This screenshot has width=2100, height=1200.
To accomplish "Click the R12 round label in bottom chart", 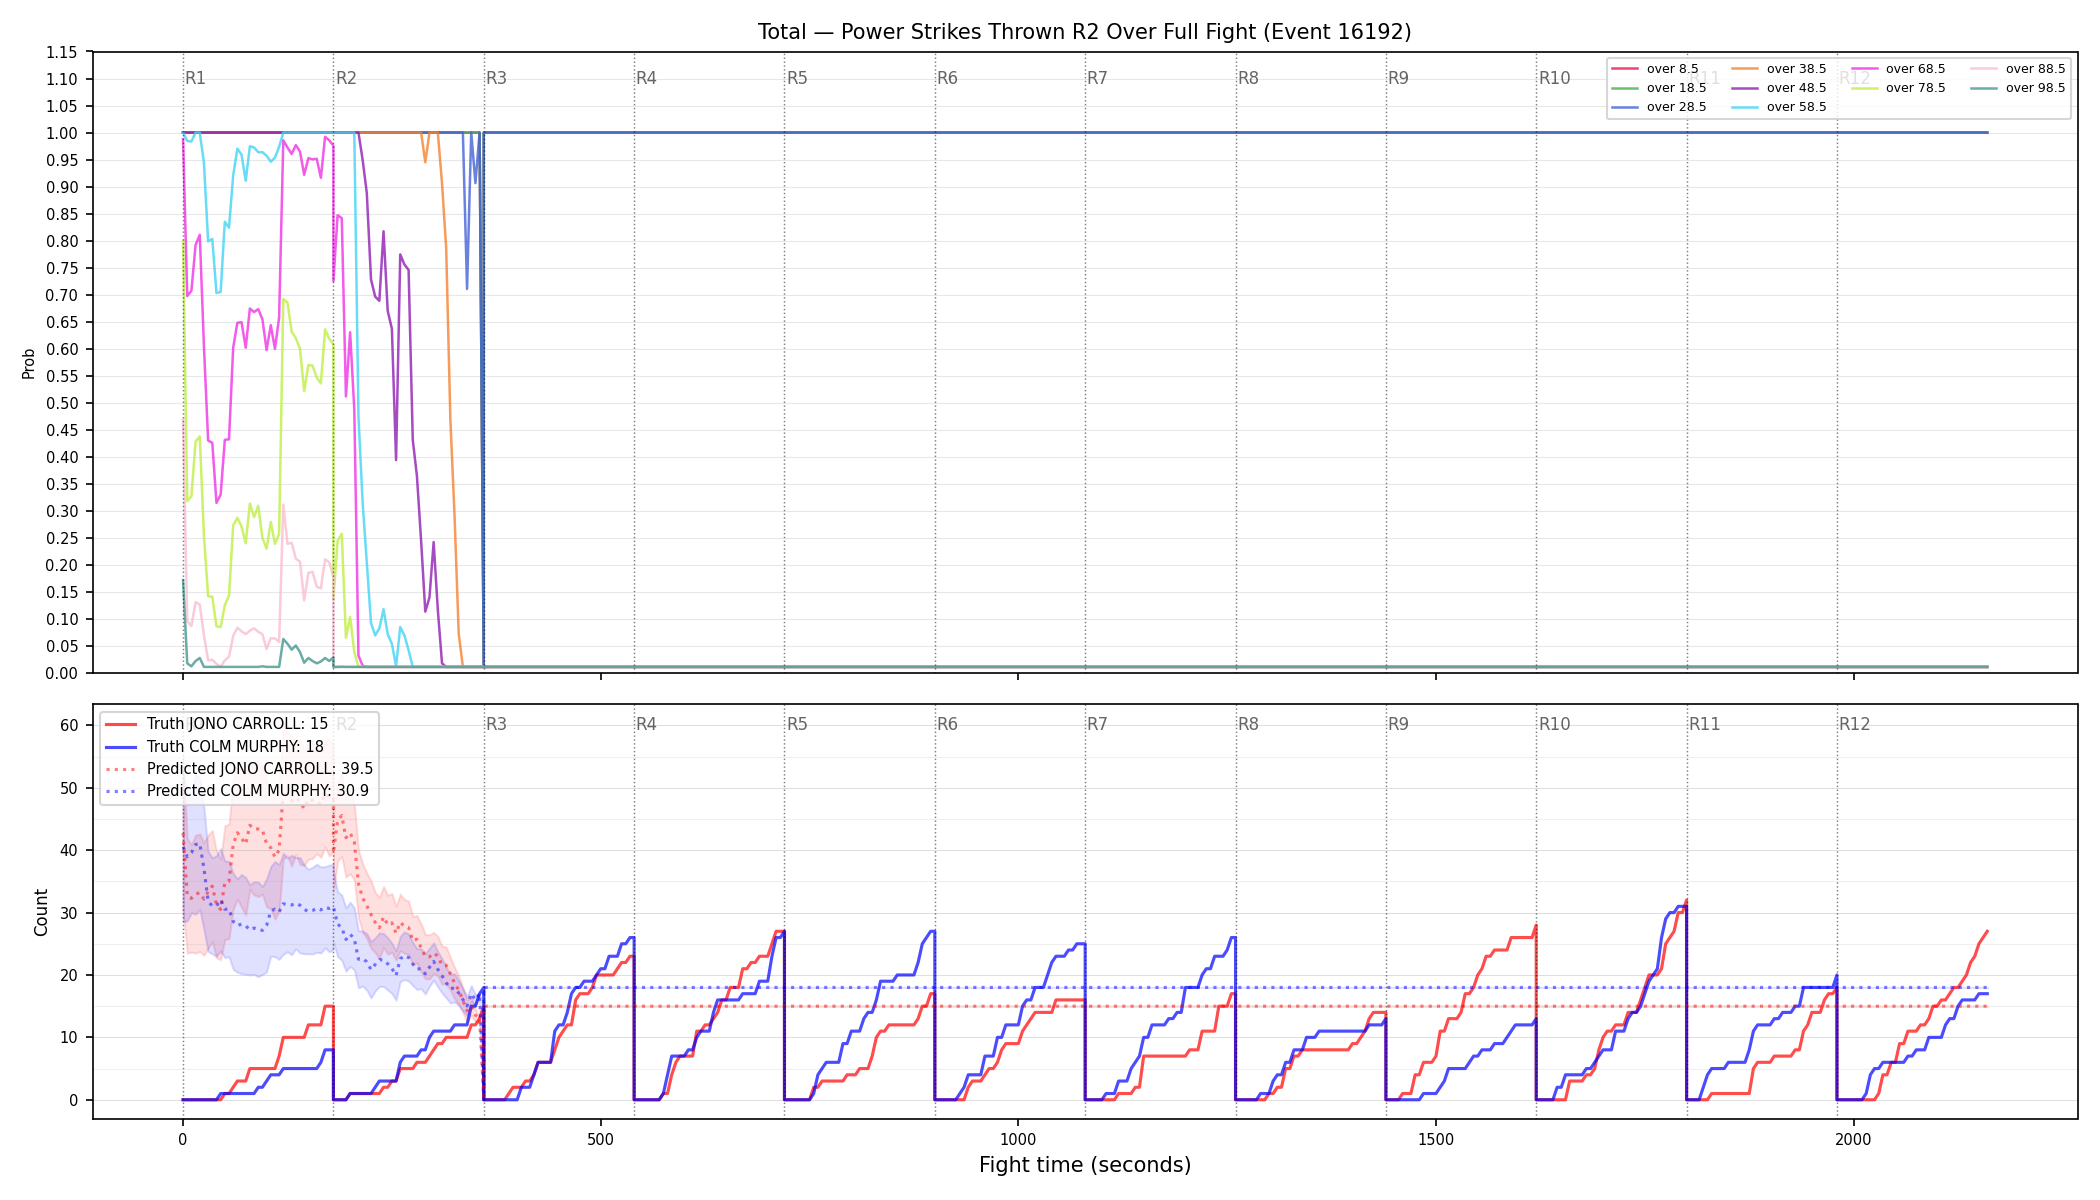I will tap(1854, 724).
